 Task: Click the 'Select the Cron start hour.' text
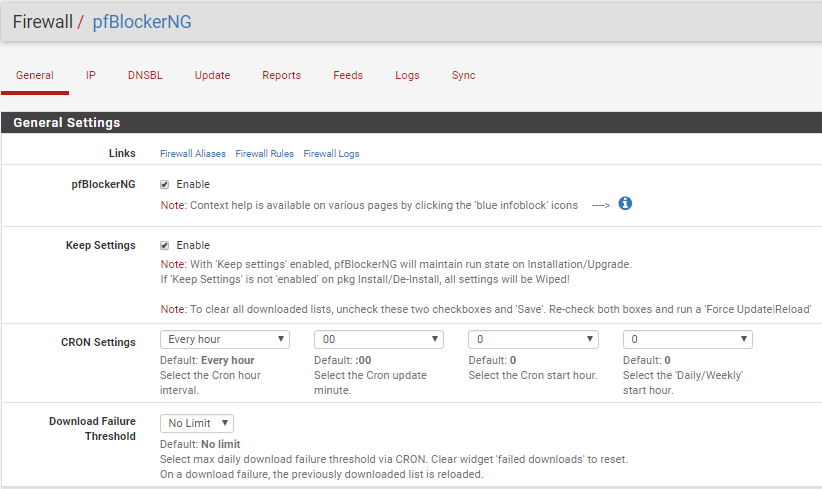pyautogui.click(x=533, y=375)
